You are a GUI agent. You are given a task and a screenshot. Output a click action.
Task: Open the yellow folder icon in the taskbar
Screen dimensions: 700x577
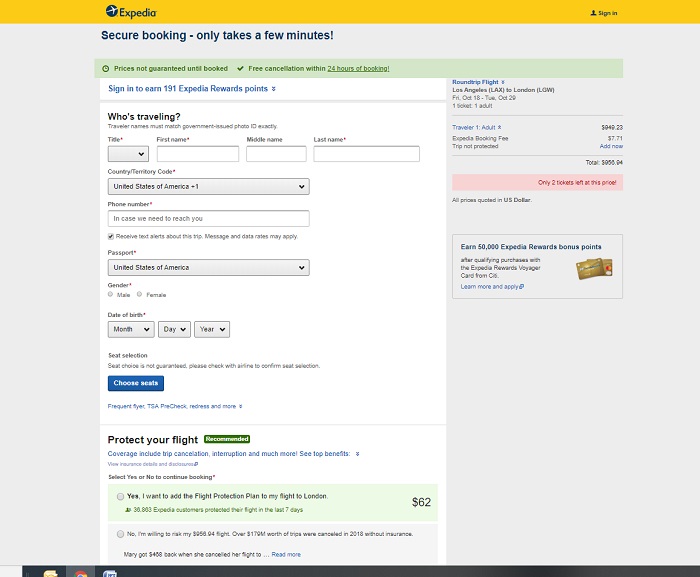coord(50,573)
